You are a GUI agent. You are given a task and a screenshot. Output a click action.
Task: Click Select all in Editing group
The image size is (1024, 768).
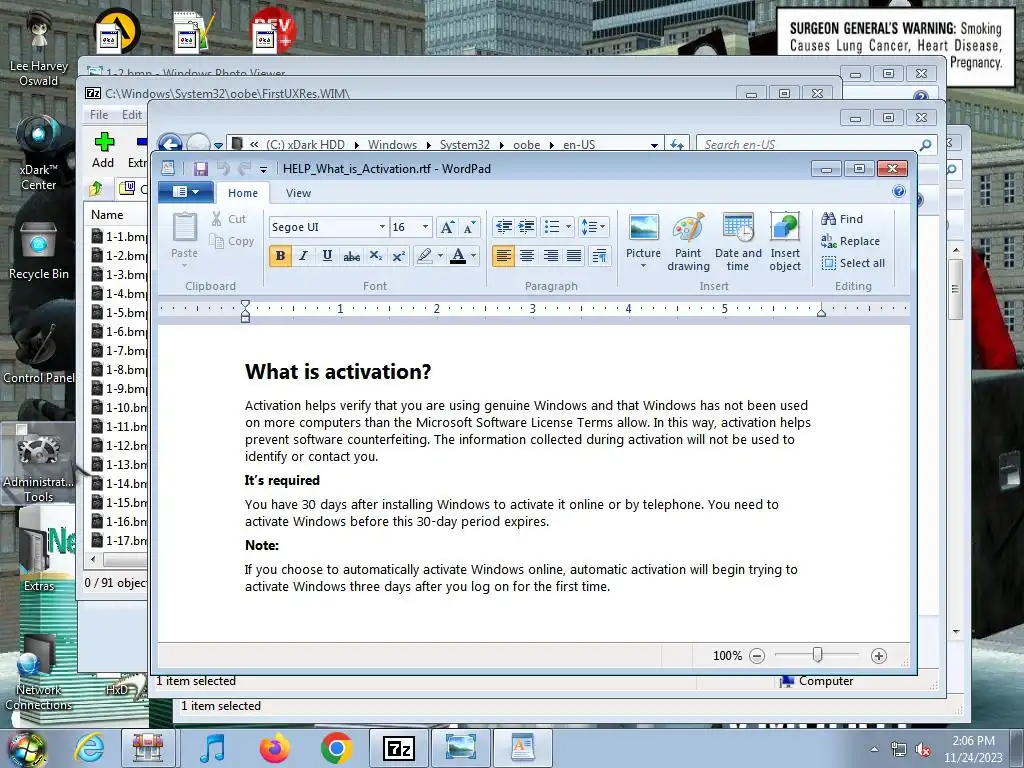854,263
